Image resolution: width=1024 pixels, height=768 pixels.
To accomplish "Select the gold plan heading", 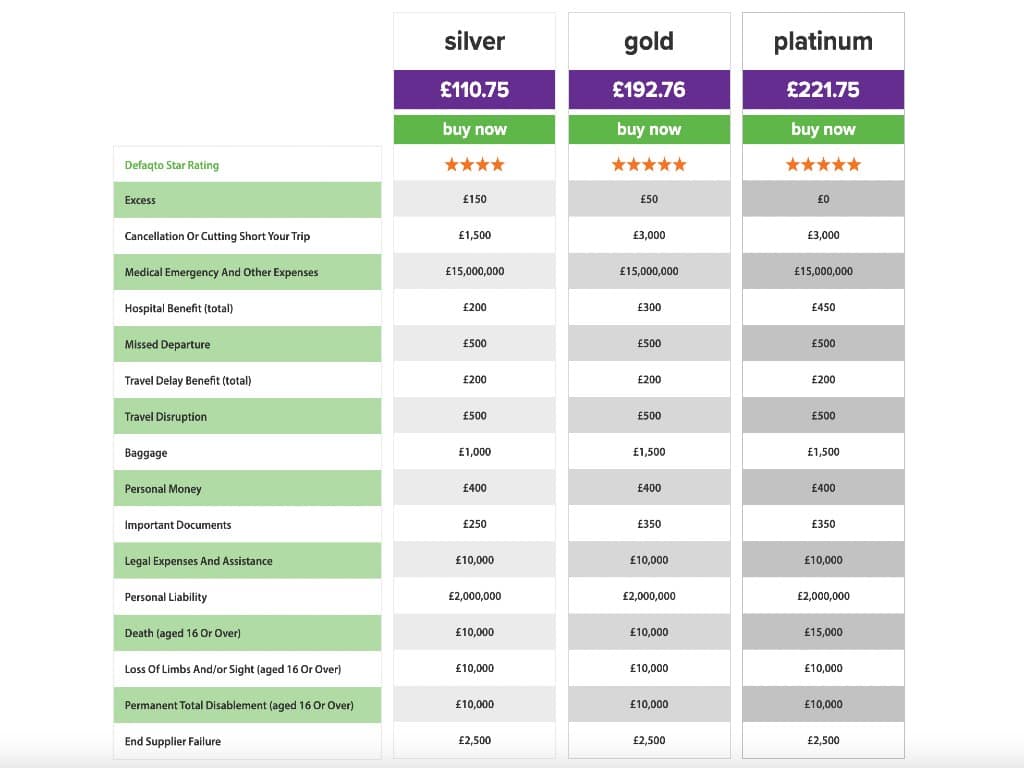I will click(649, 41).
